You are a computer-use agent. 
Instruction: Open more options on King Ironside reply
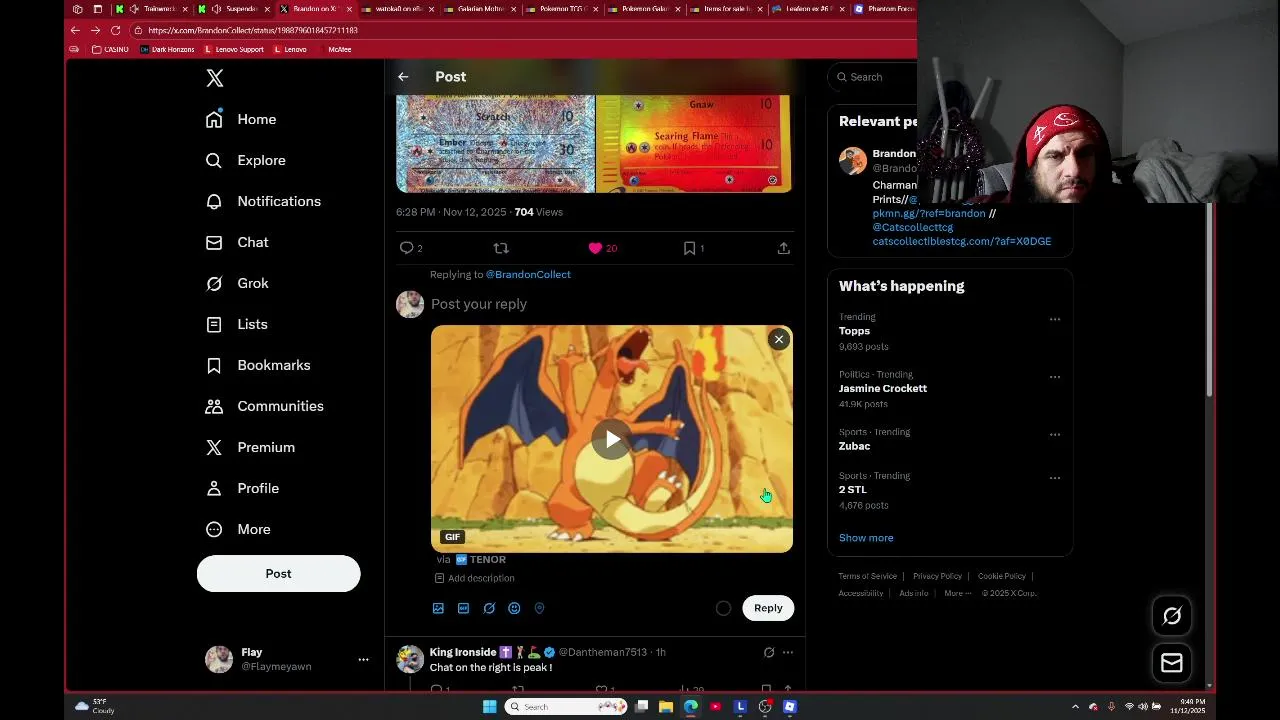click(788, 652)
